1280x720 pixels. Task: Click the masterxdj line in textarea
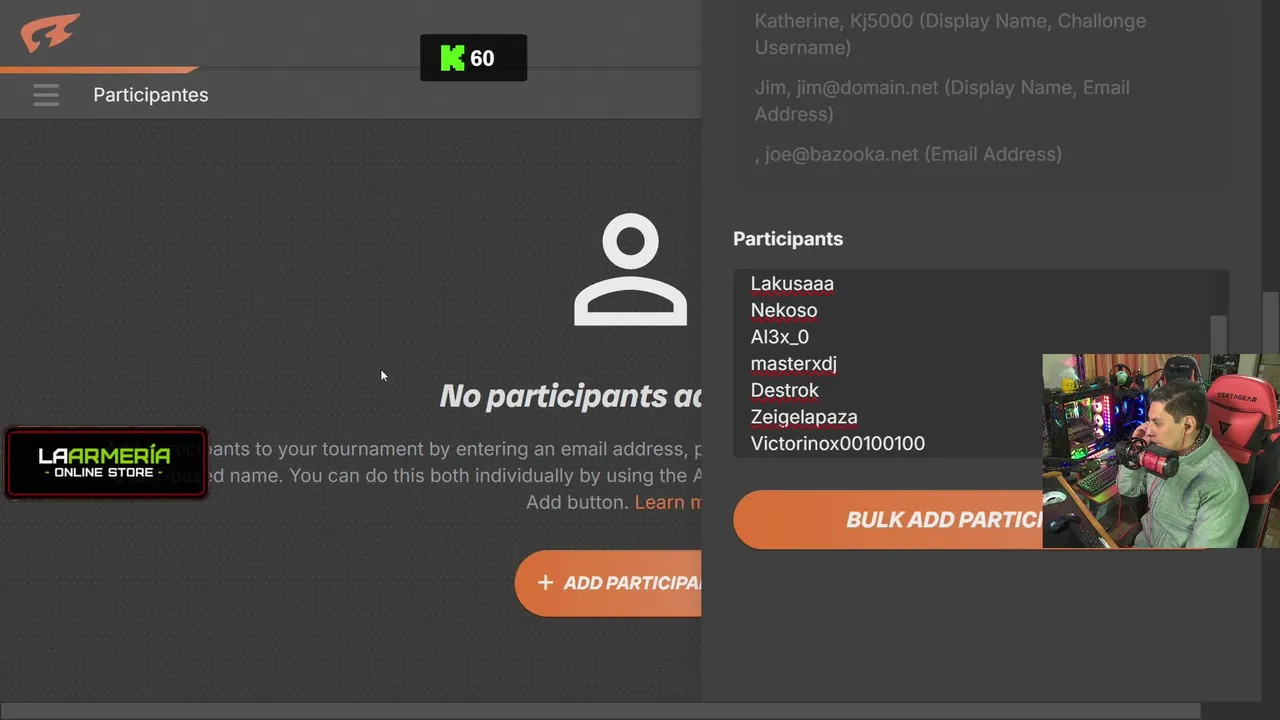794,364
